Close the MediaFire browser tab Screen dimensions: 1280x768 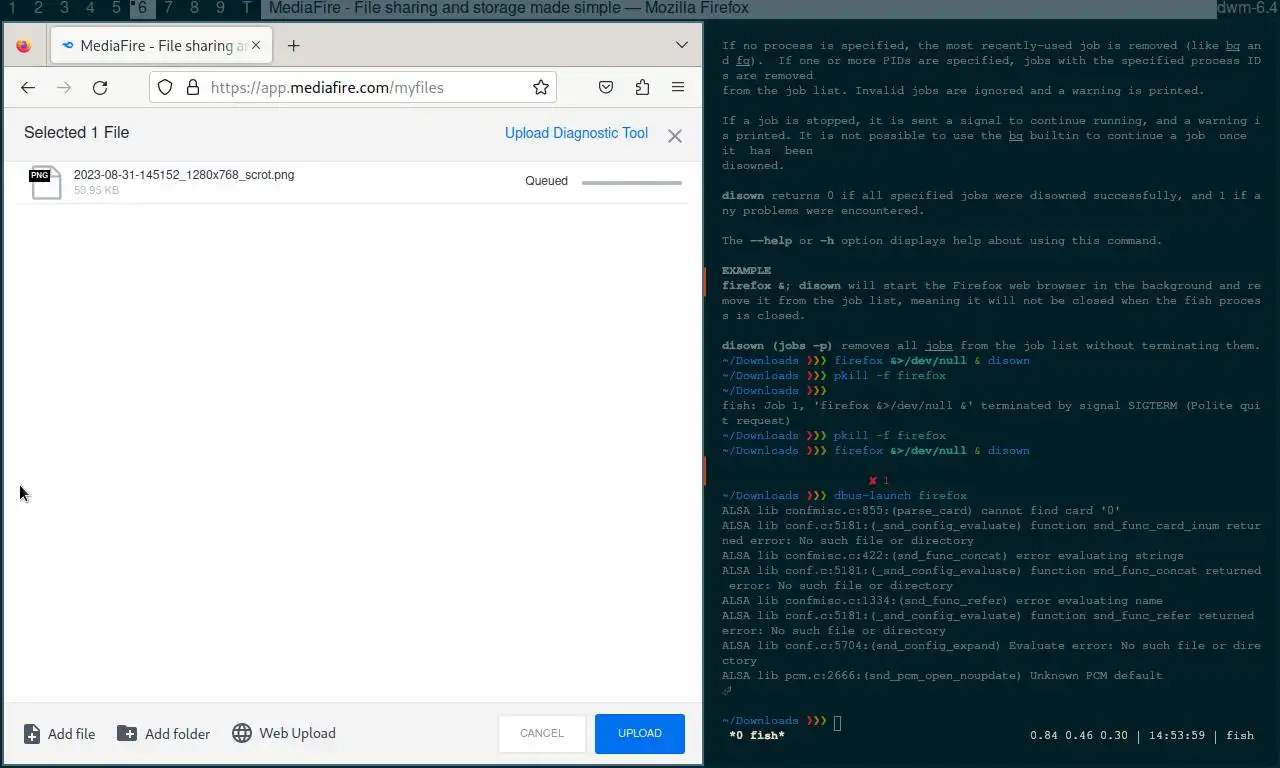click(256, 45)
